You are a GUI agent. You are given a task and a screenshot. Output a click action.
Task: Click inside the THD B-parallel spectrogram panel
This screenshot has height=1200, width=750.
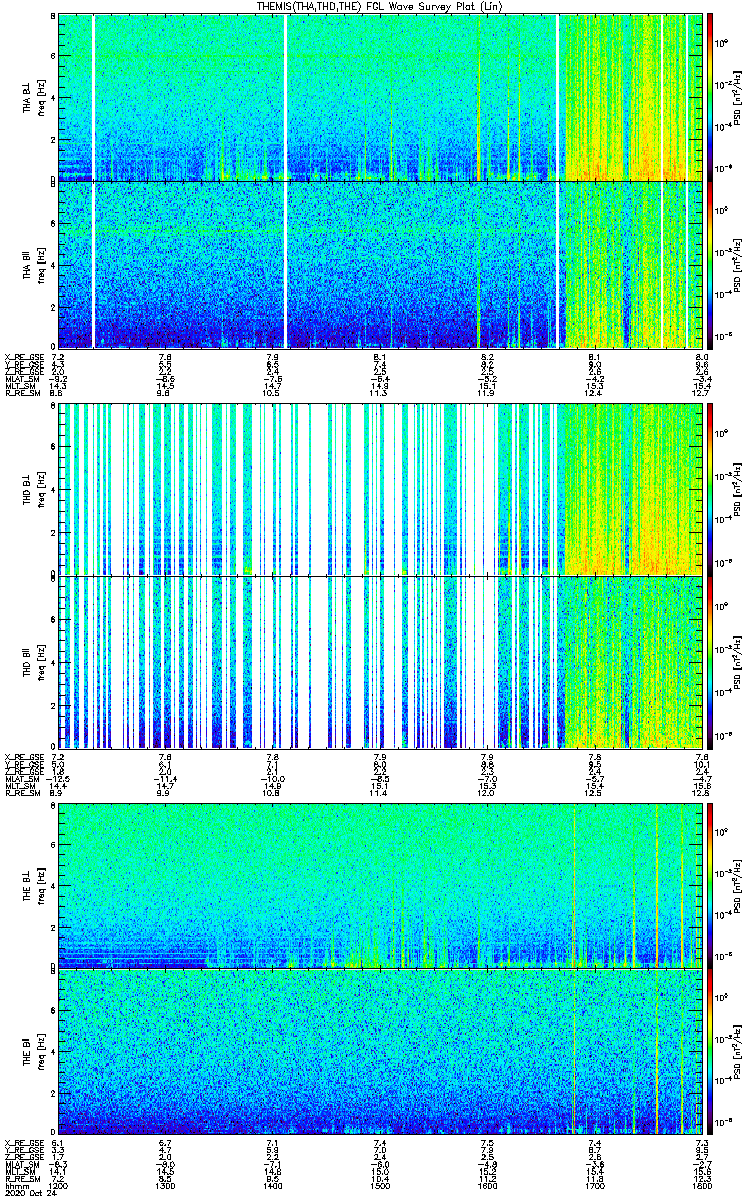(x=380, y=662)
